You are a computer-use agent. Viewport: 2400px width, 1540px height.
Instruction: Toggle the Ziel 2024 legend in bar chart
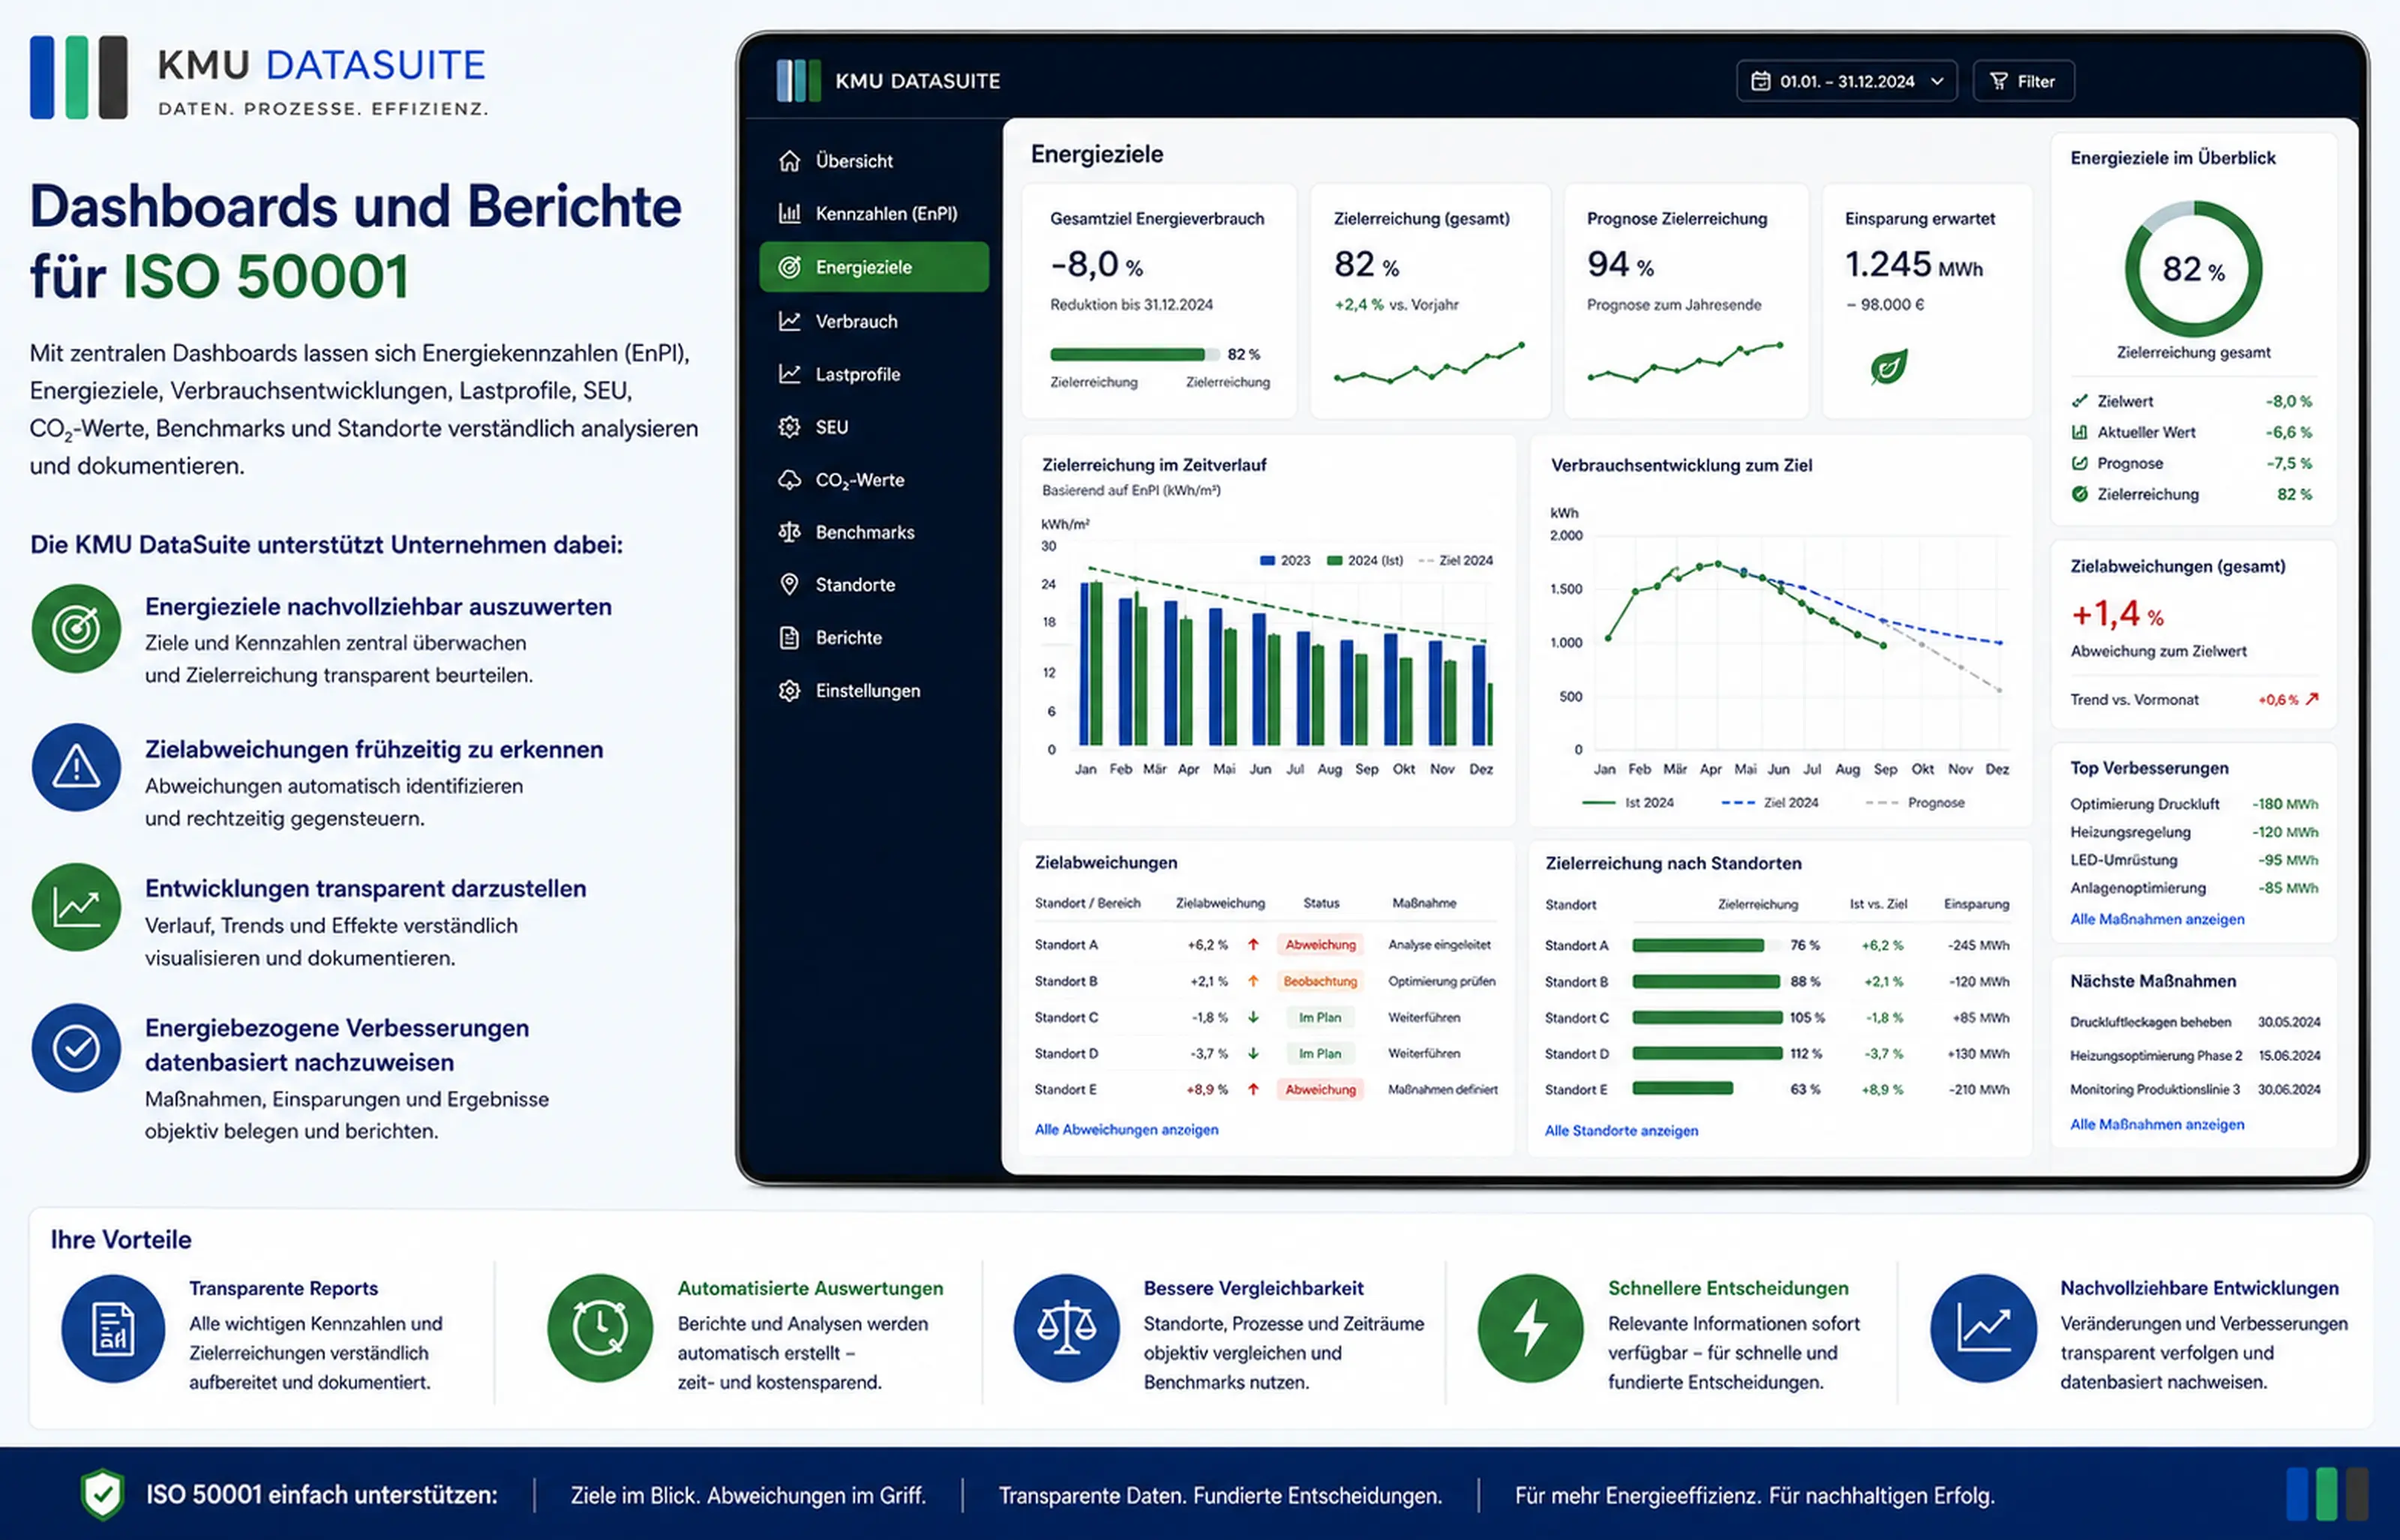[x=1455, y=561]
